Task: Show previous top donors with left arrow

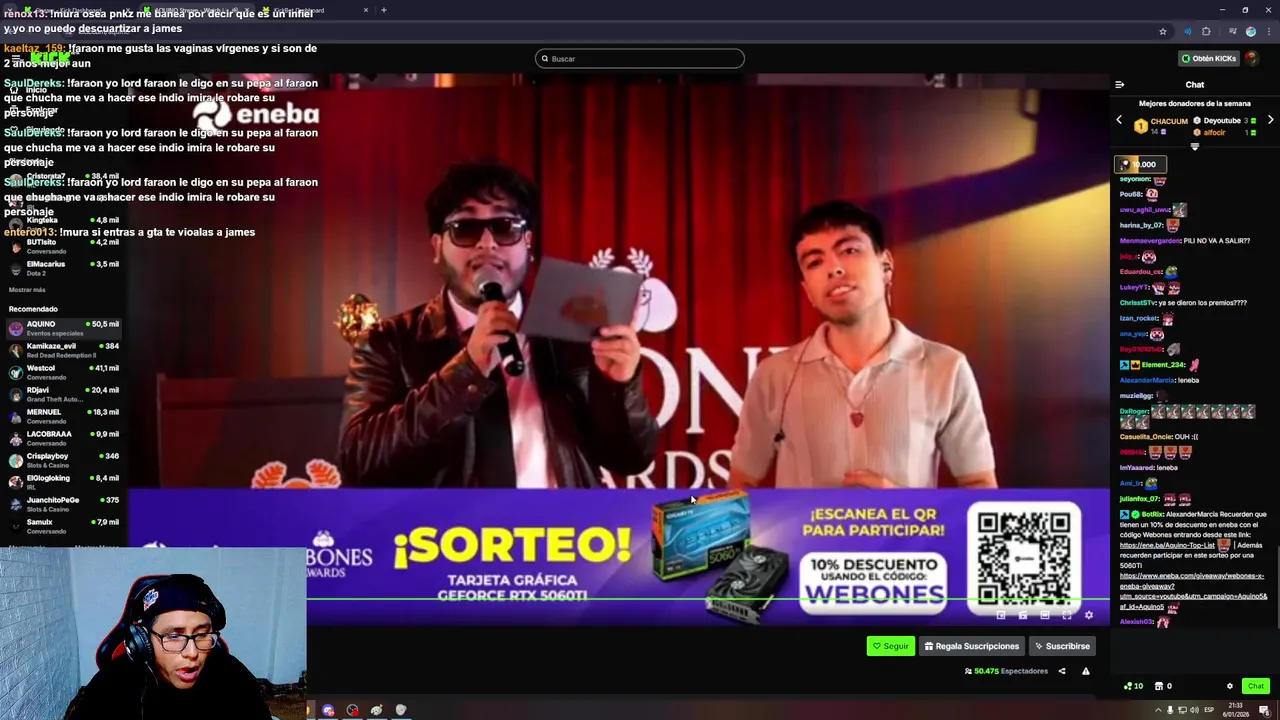Action: tap(1119, 120)
